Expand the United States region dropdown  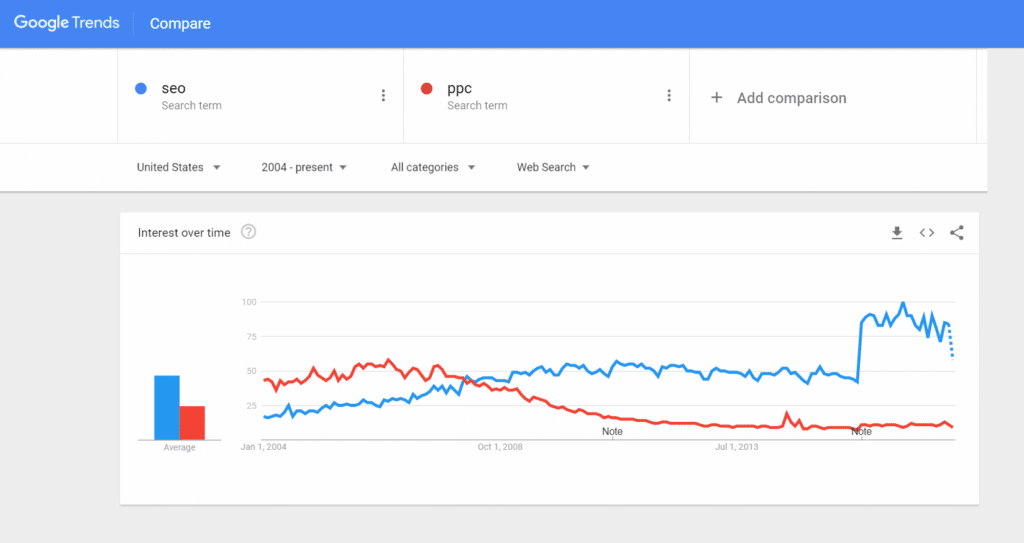[x=178, y=167]
